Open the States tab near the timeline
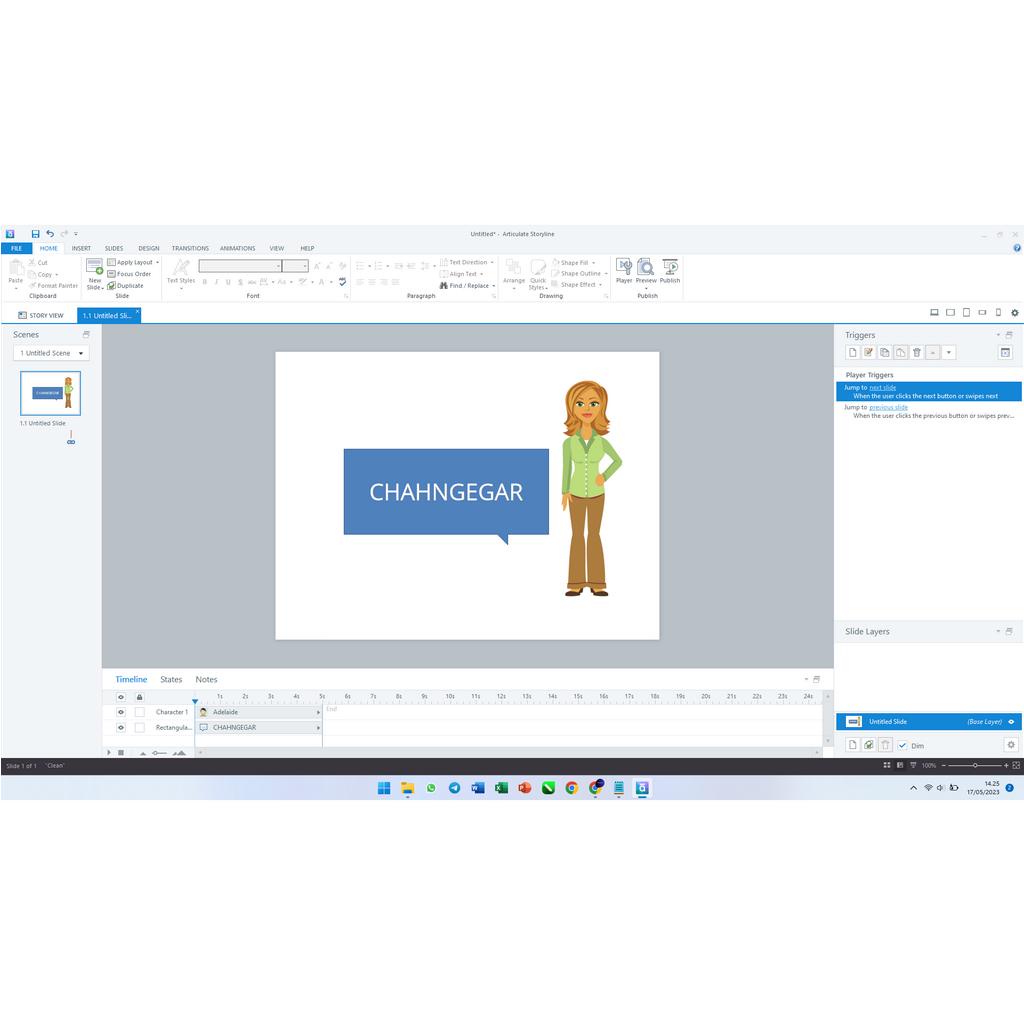 171,679
